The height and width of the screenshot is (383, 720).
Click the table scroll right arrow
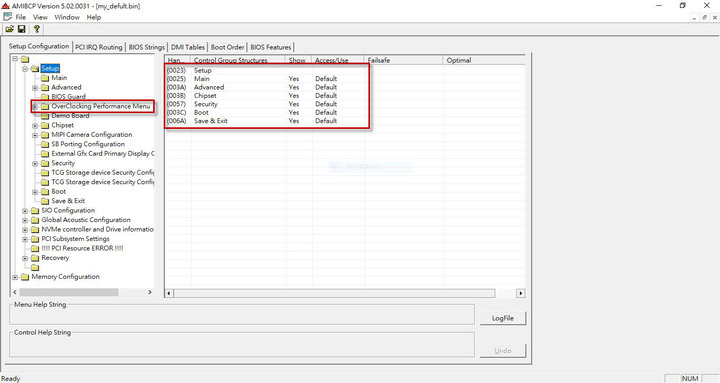[x=520, y=293]
